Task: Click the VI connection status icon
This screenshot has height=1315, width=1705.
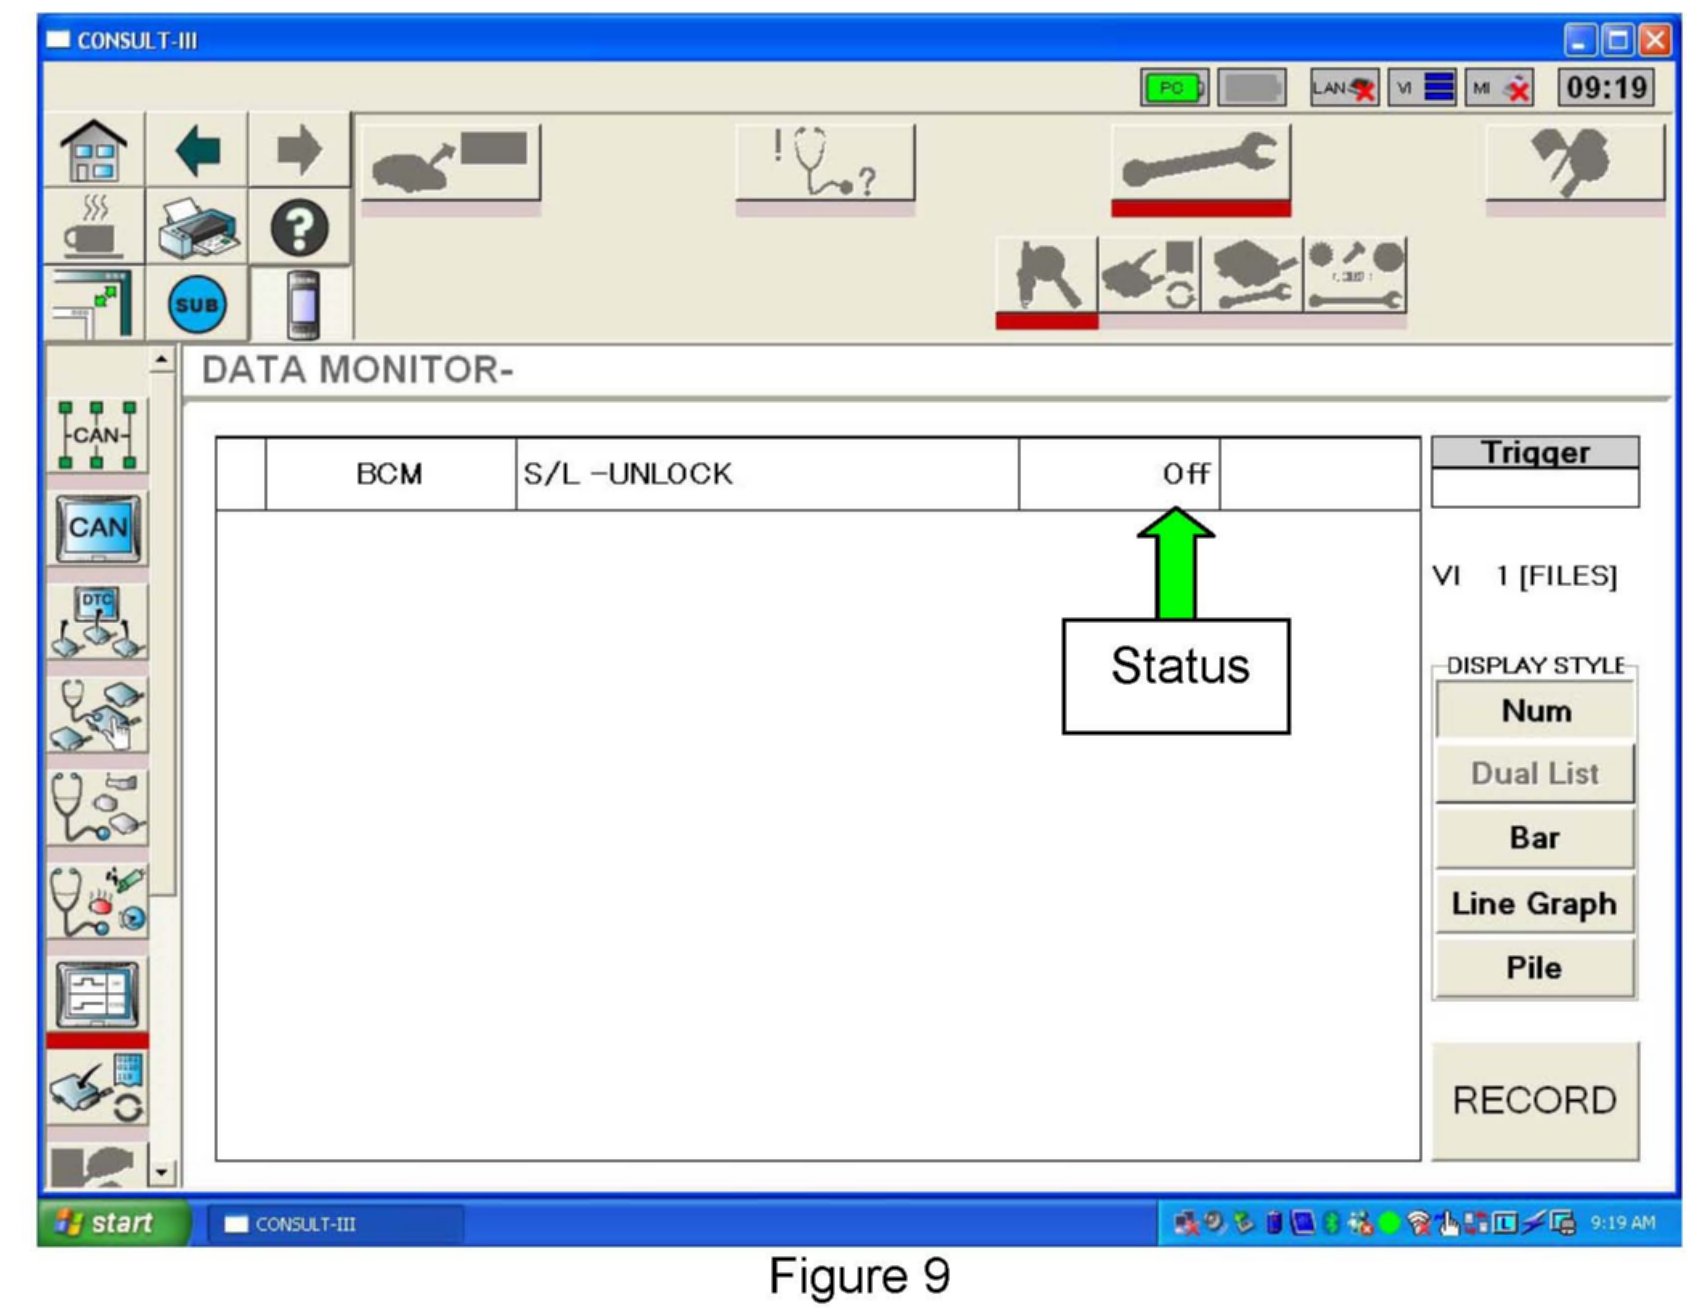Action: click(1423, 88)
